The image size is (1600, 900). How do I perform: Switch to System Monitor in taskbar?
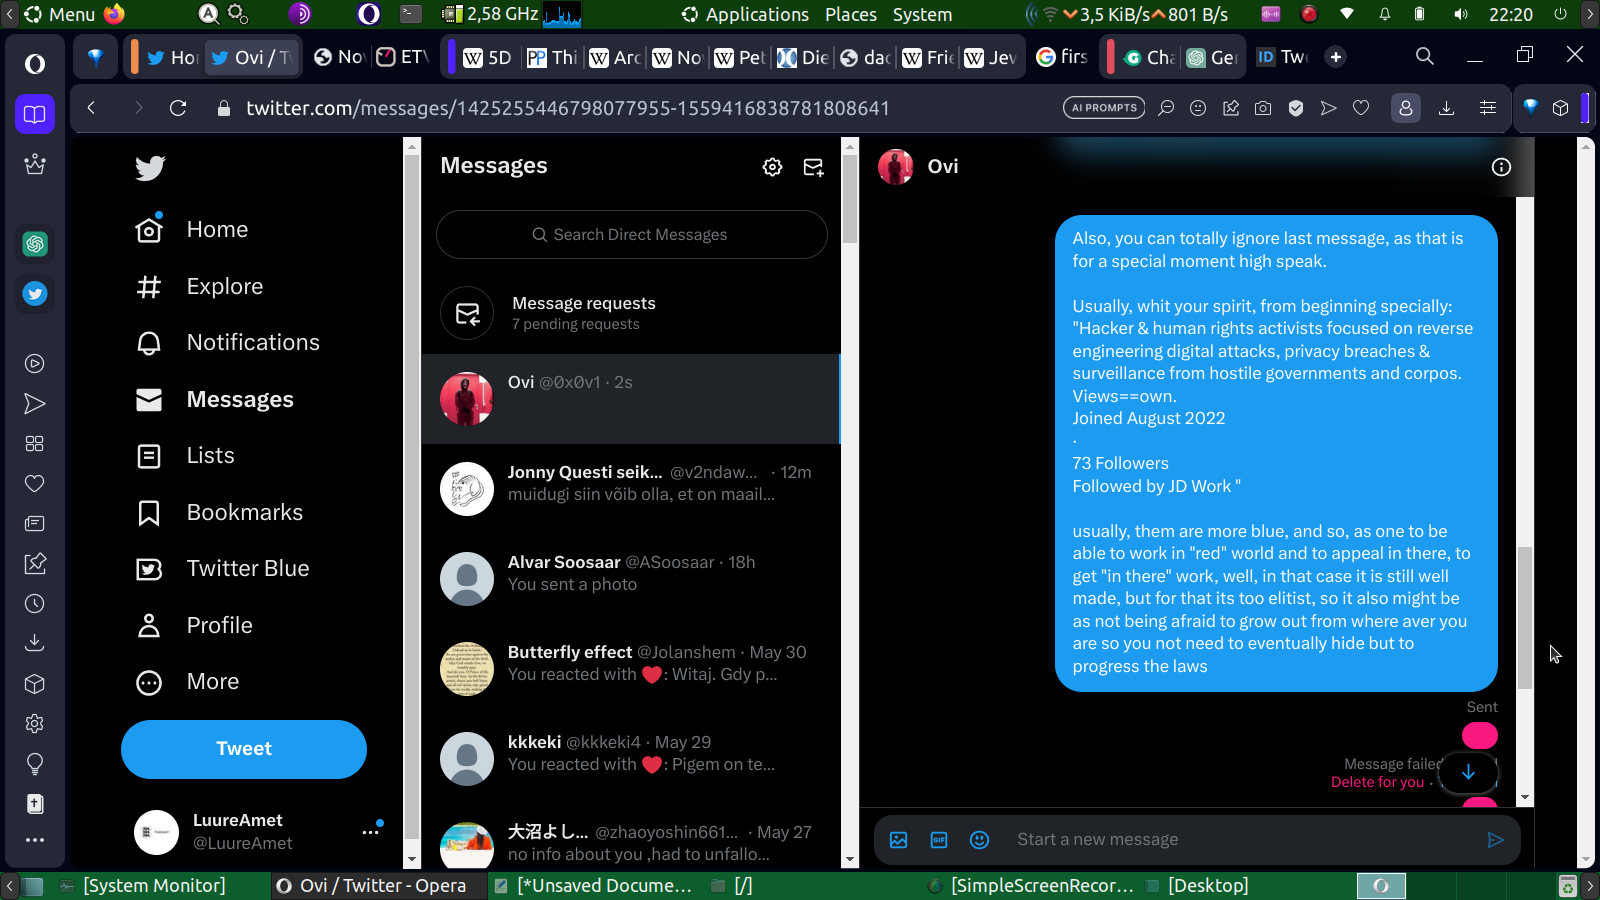[143, 886]
